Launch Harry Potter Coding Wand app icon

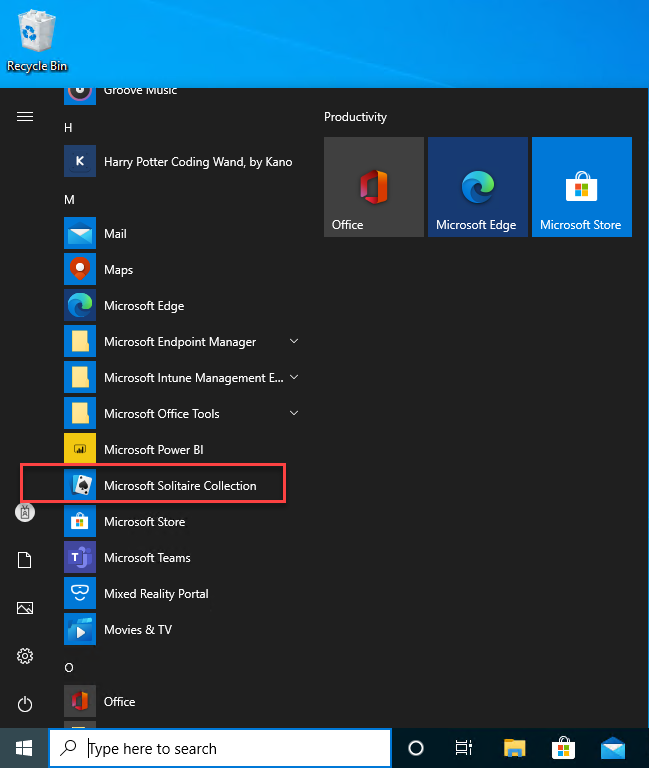coord(80,161)
